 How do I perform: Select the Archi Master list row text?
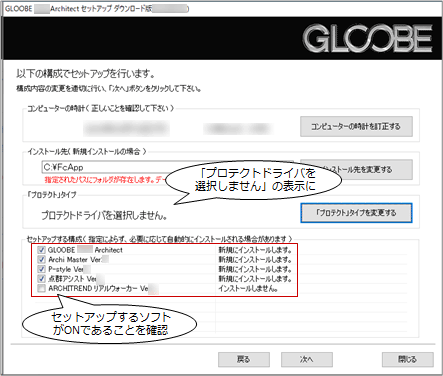(79, 259)
